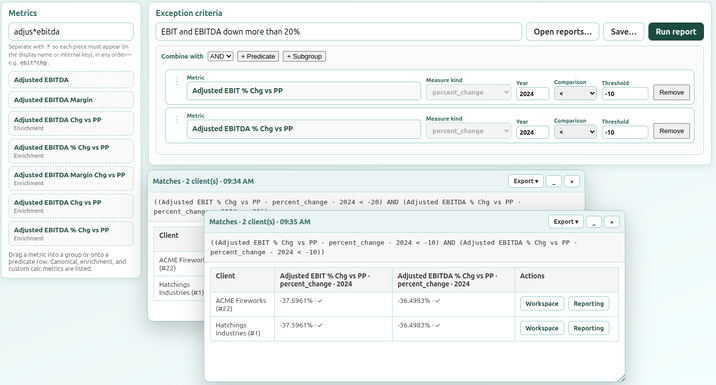716x385 pixels.
Task: Open Workspace for ACME Fireworks
Action: [x=542, y=304]
